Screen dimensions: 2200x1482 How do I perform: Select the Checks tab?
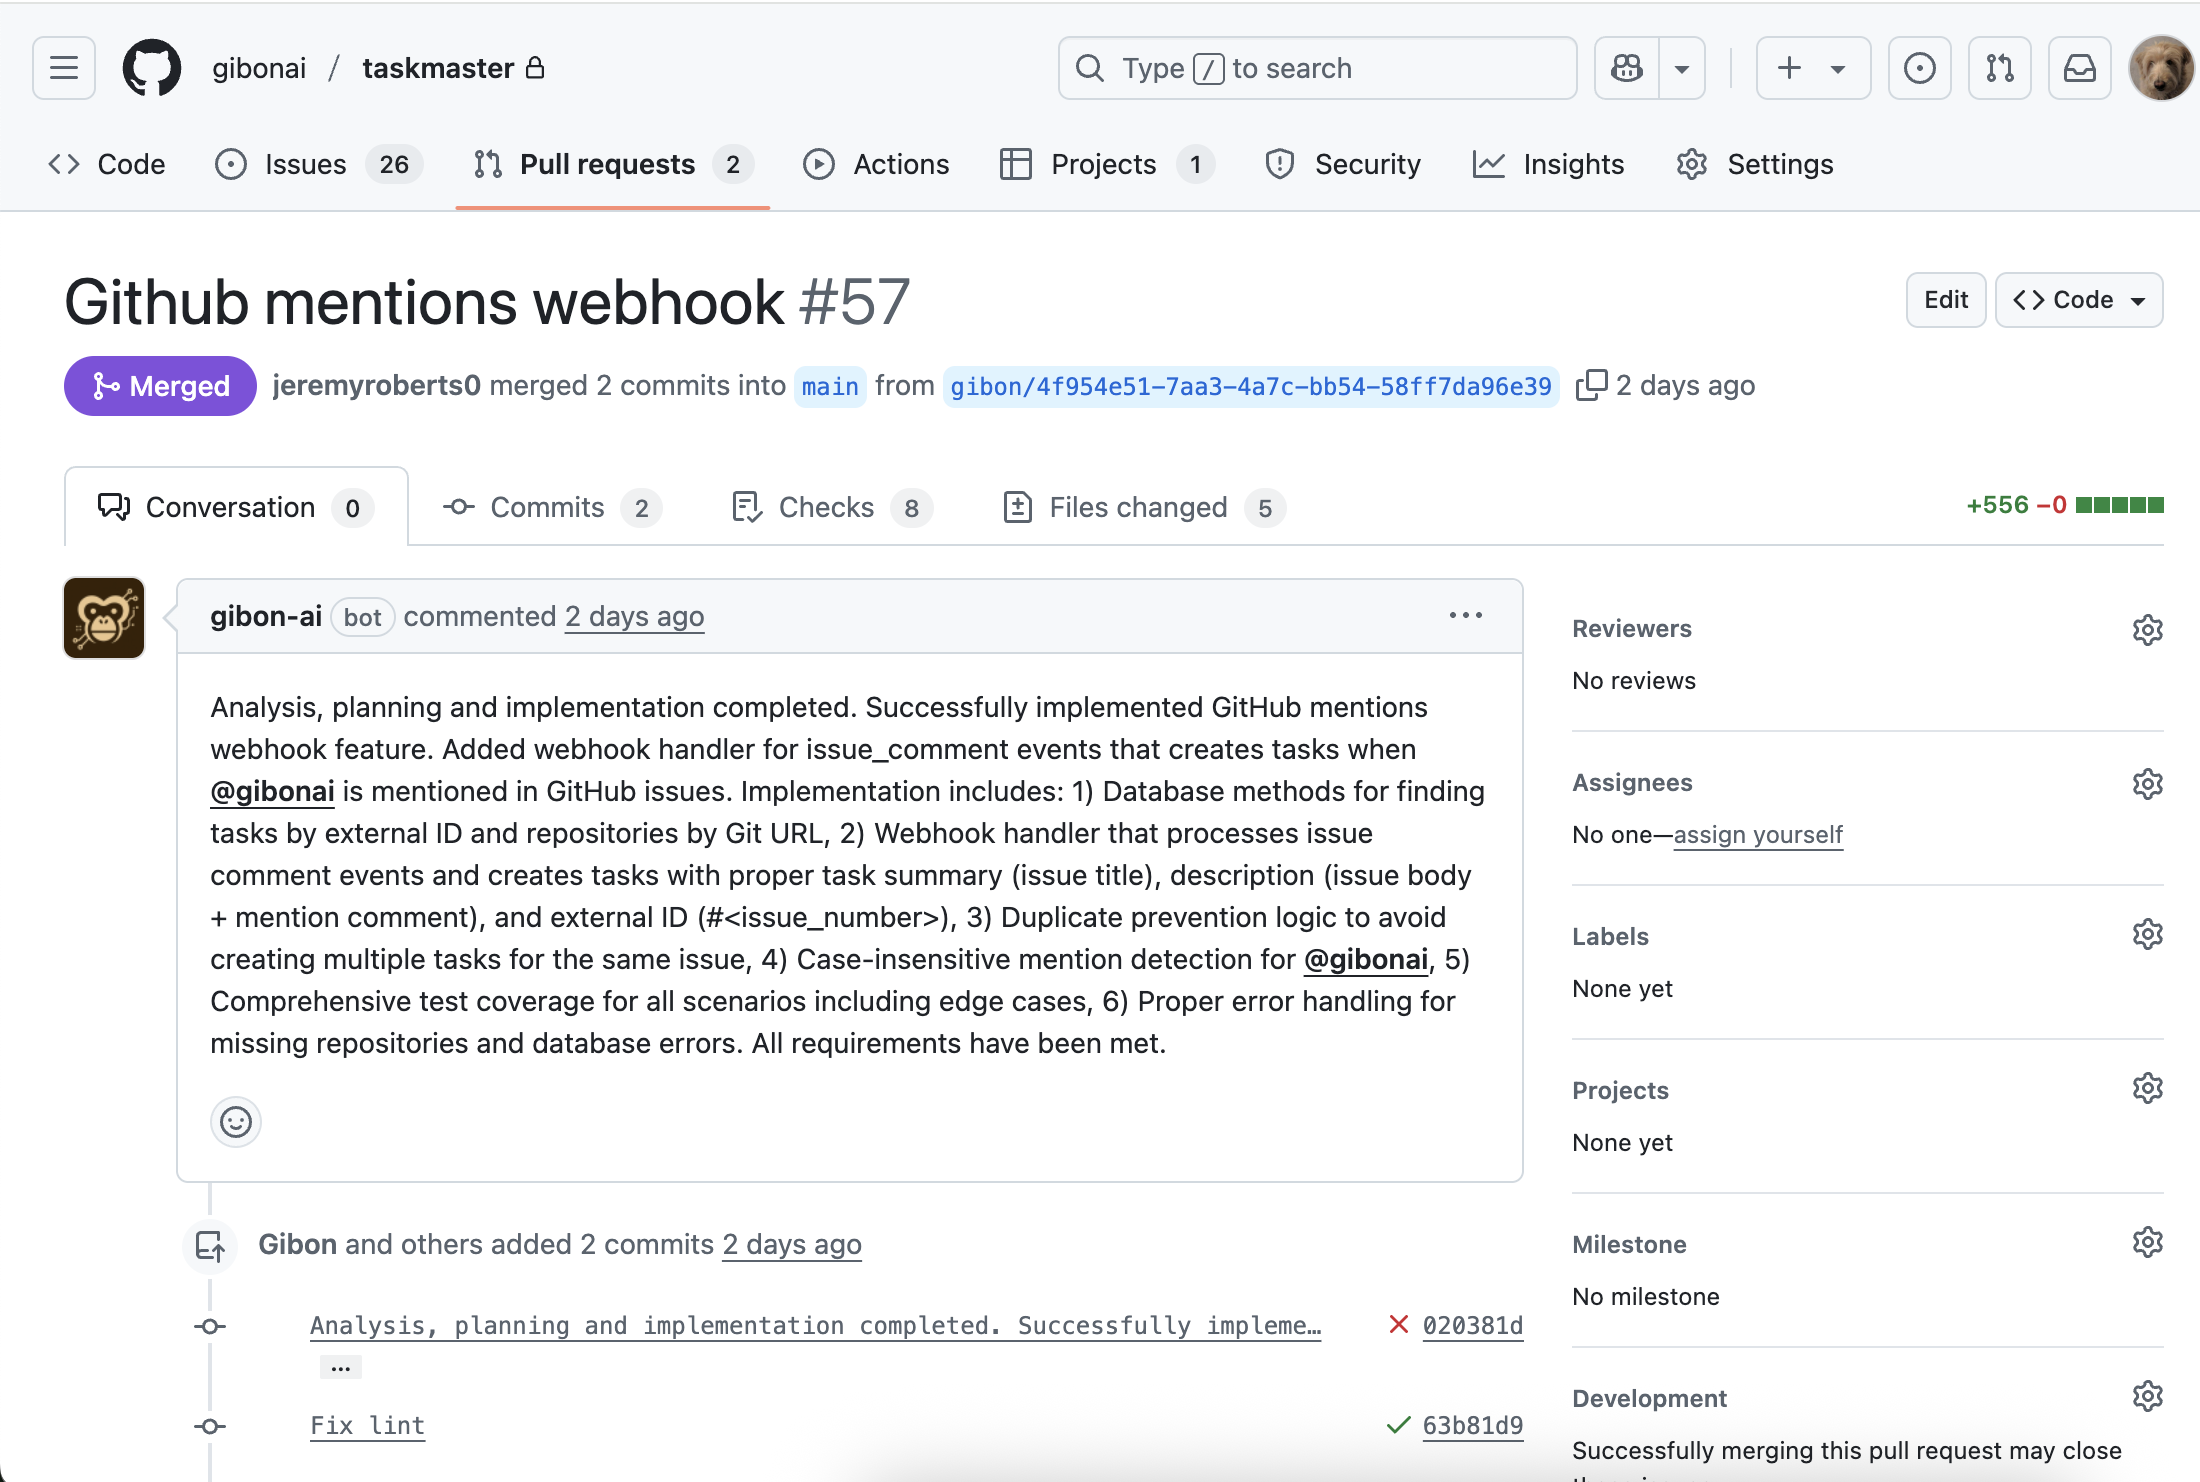tap(831, 508)
